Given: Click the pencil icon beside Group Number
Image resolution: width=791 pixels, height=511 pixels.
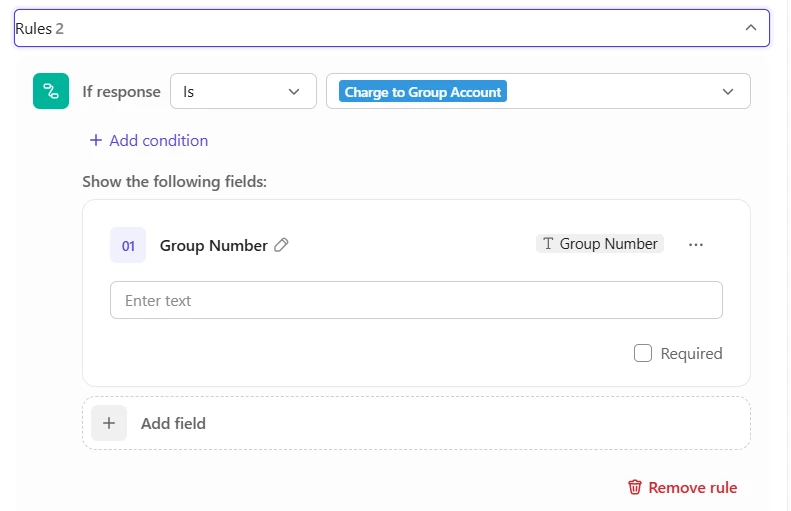Looking at the screenshot, I should [281, 245].
